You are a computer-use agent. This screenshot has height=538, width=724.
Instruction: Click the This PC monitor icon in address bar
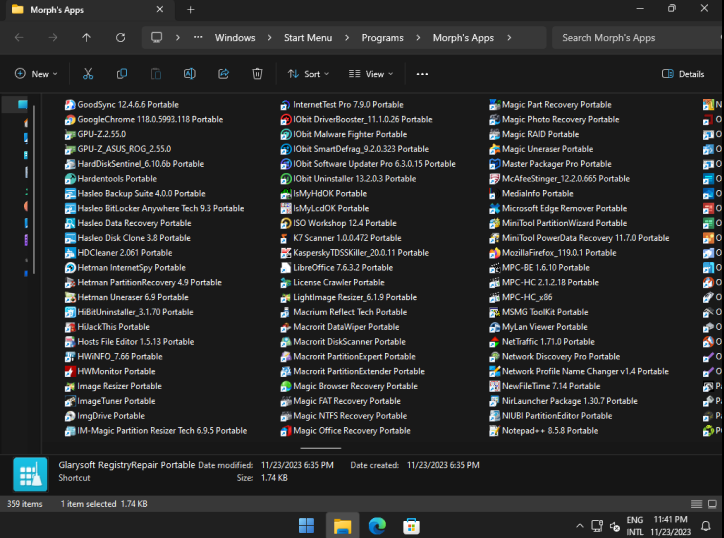(x=157, y=37)
